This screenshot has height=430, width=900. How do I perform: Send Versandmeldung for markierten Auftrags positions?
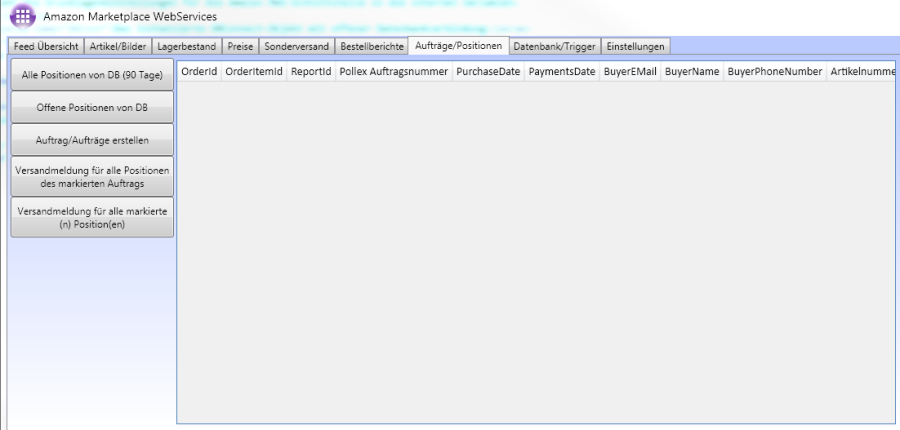pos(92,177)
